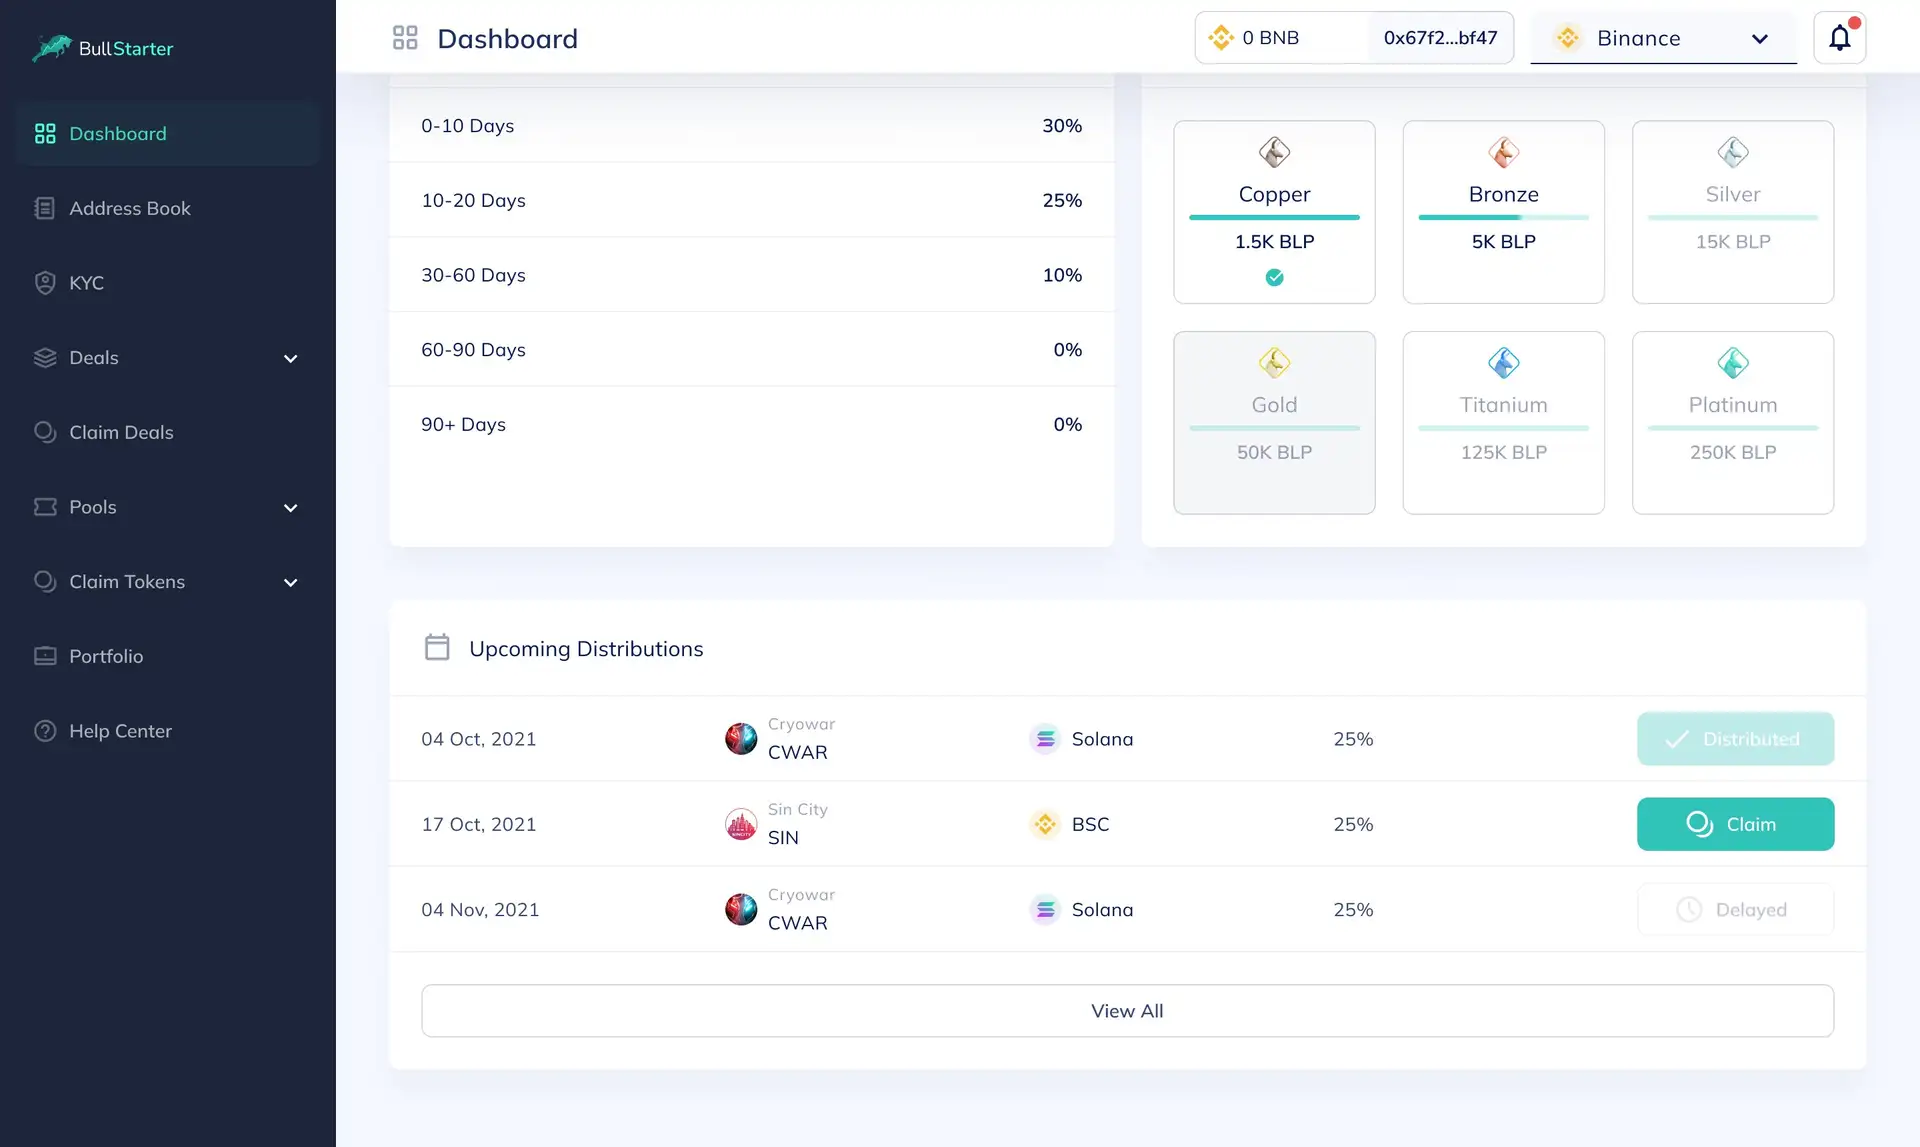Click the calendar icon beside Upcoming Distributions
This screenshot has height=1147, width=1920.
tap(437, 647)
